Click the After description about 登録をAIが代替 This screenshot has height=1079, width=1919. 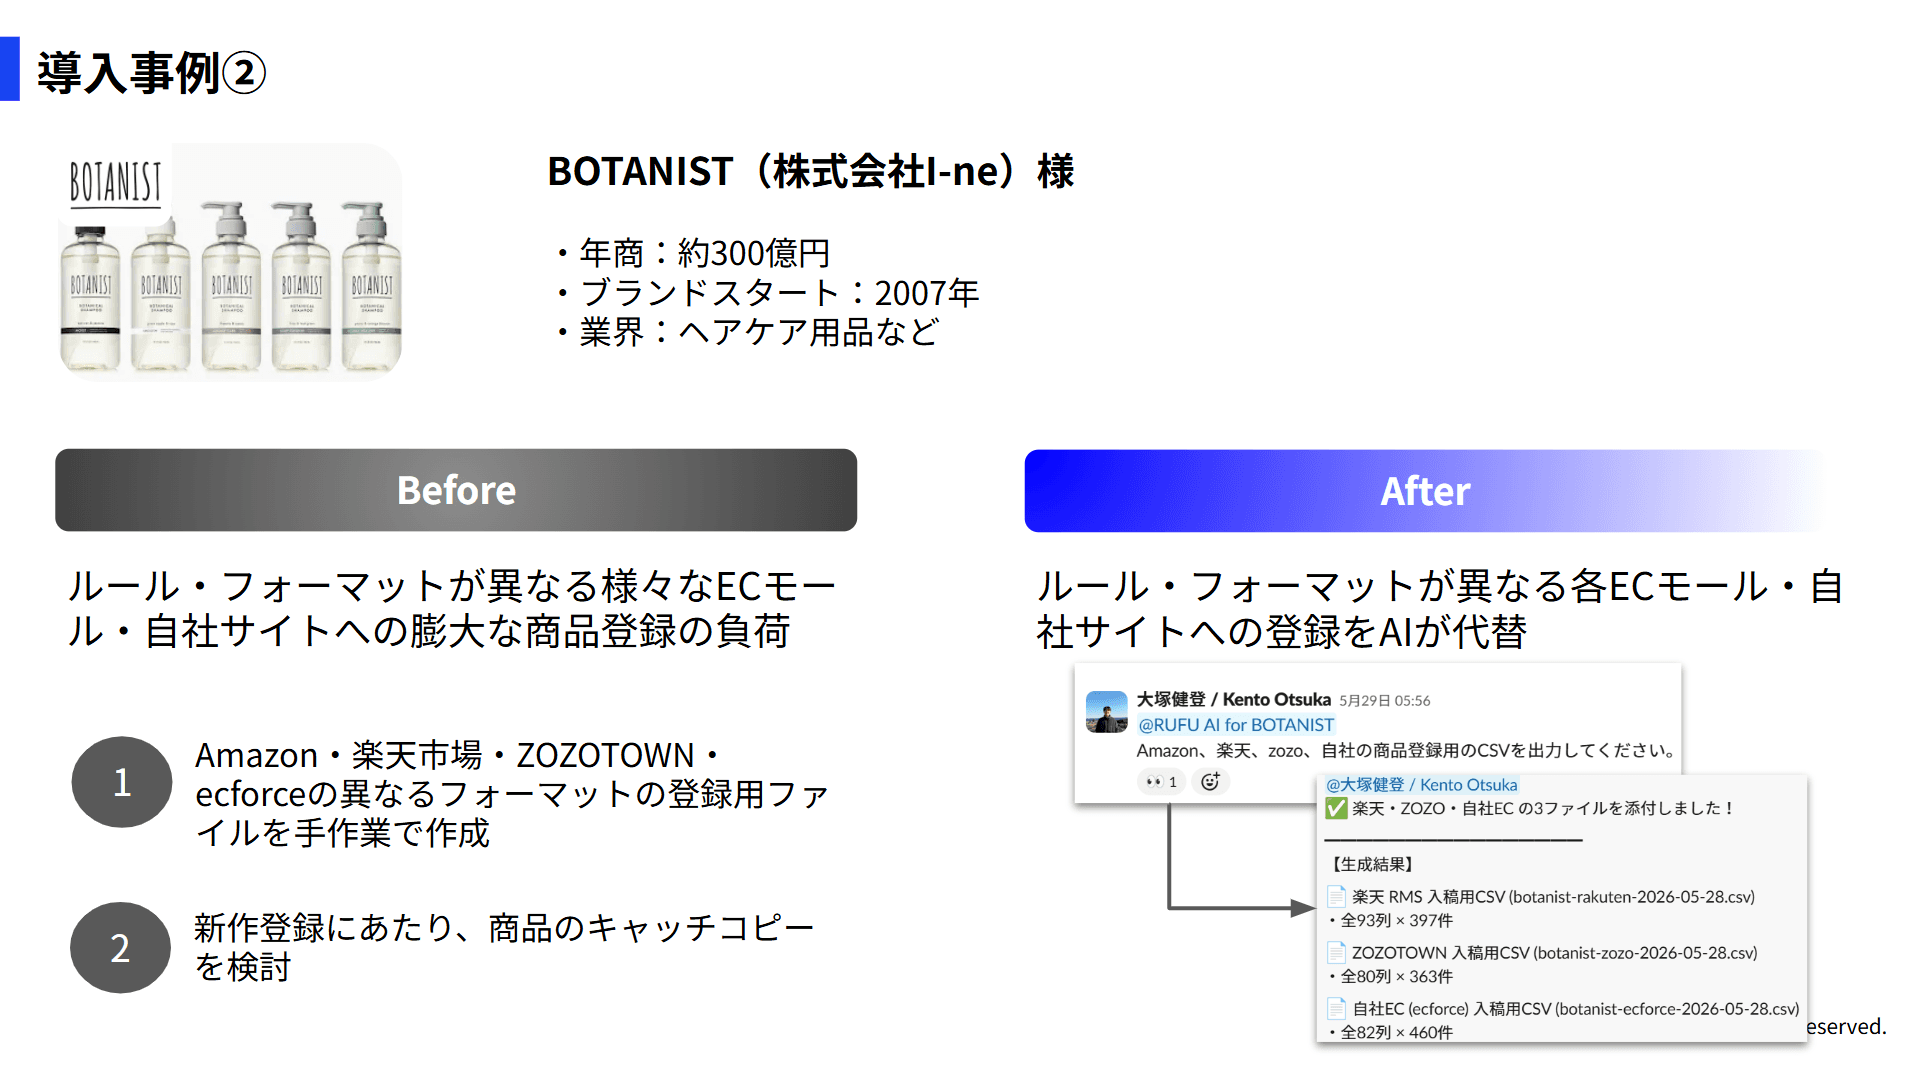click(x=1439, y=609)
